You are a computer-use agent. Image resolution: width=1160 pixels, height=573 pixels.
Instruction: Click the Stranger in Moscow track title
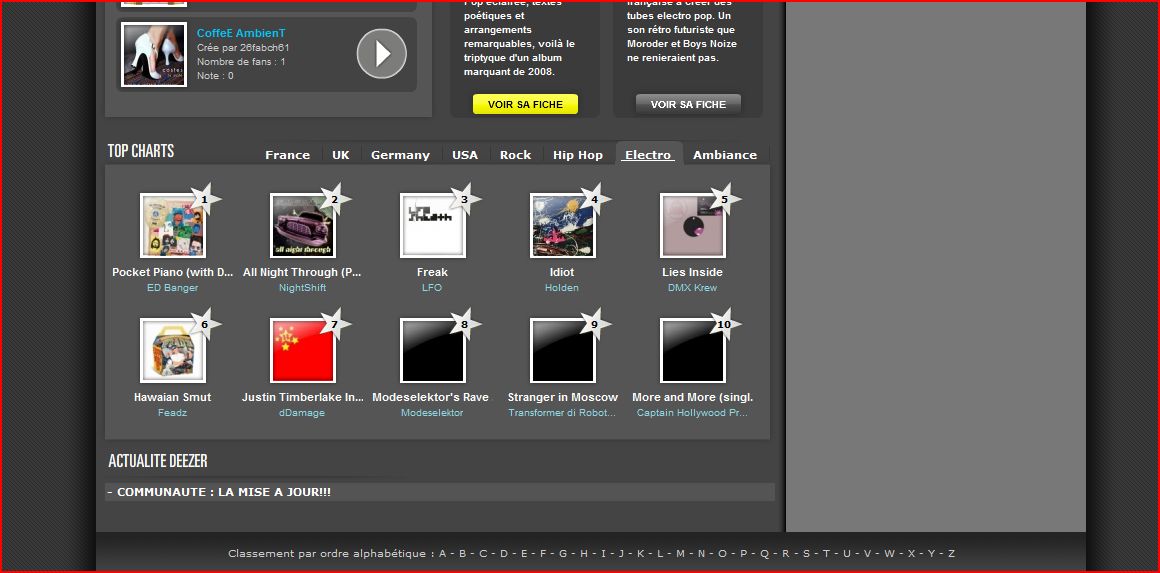(x=563, y=397)
